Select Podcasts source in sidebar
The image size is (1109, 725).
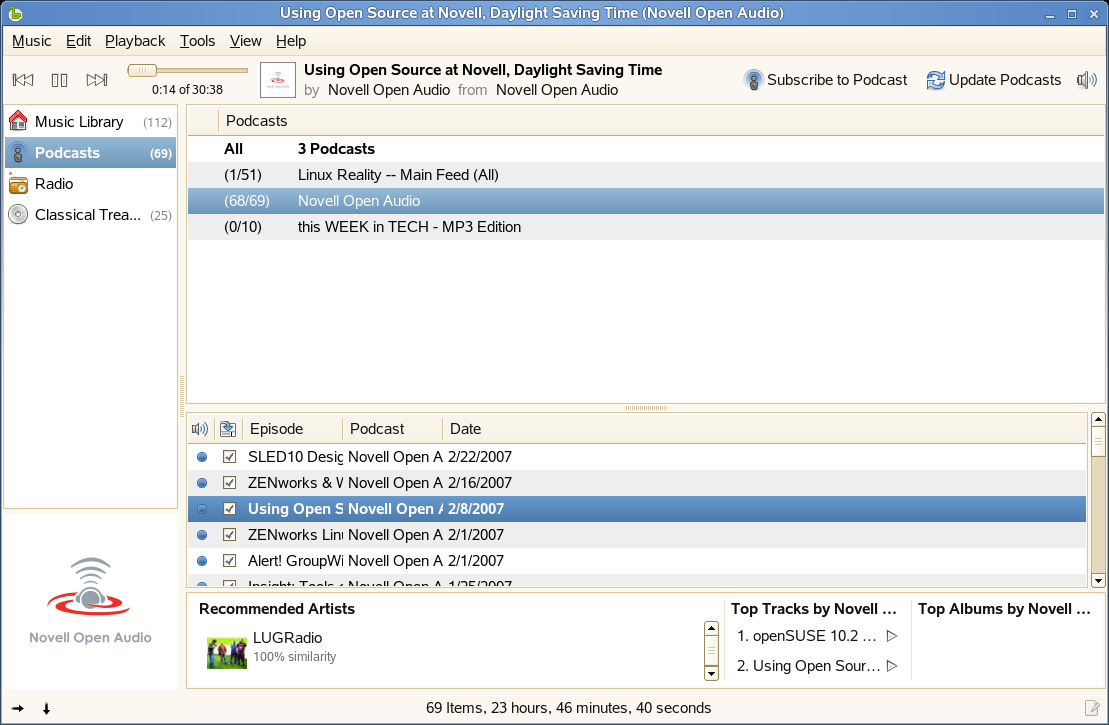(x=91, y=153)
